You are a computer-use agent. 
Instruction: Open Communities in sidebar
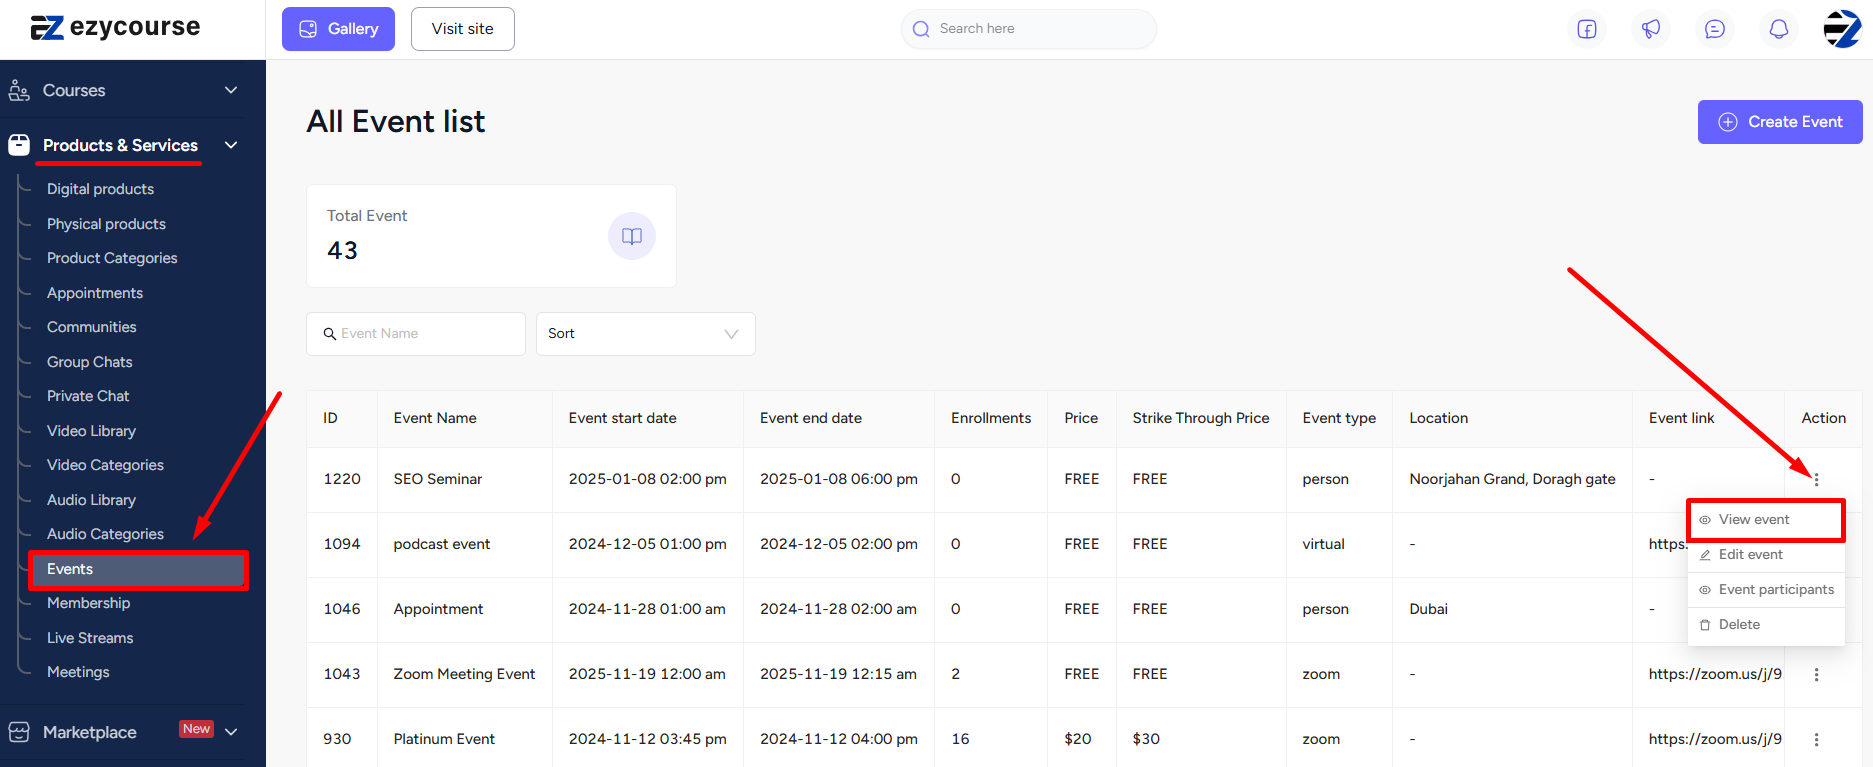pos(92,327)
